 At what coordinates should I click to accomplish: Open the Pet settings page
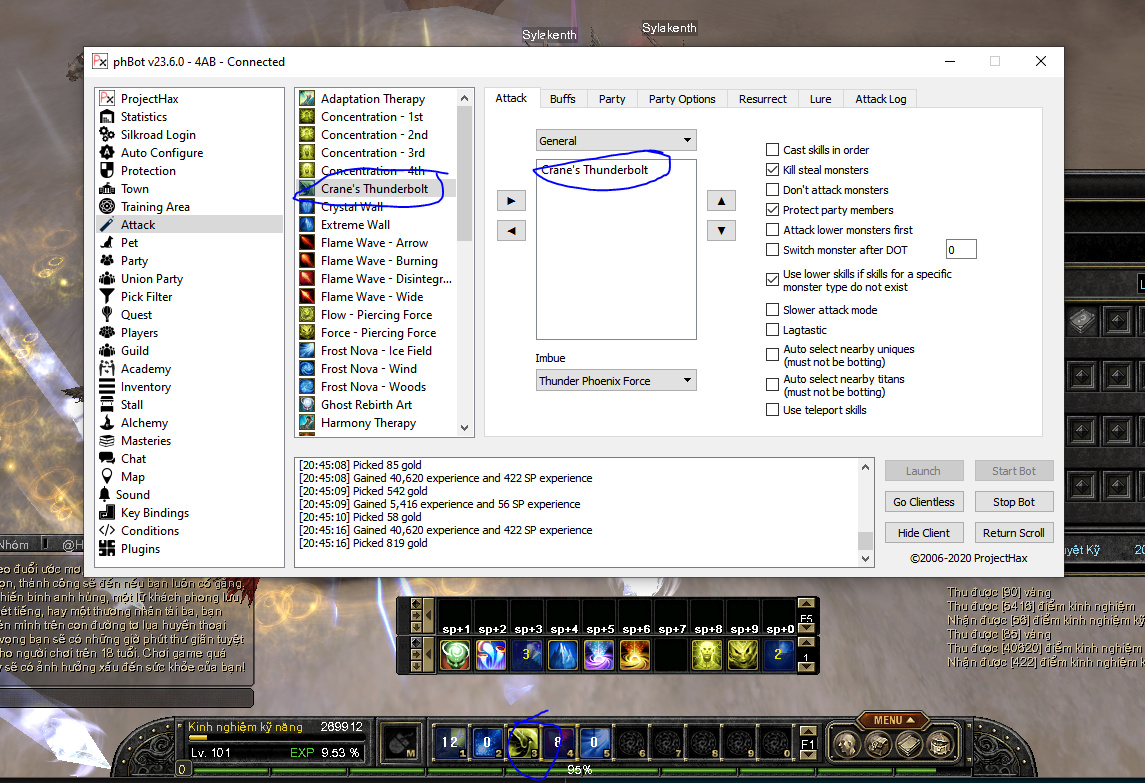[129, 243]
